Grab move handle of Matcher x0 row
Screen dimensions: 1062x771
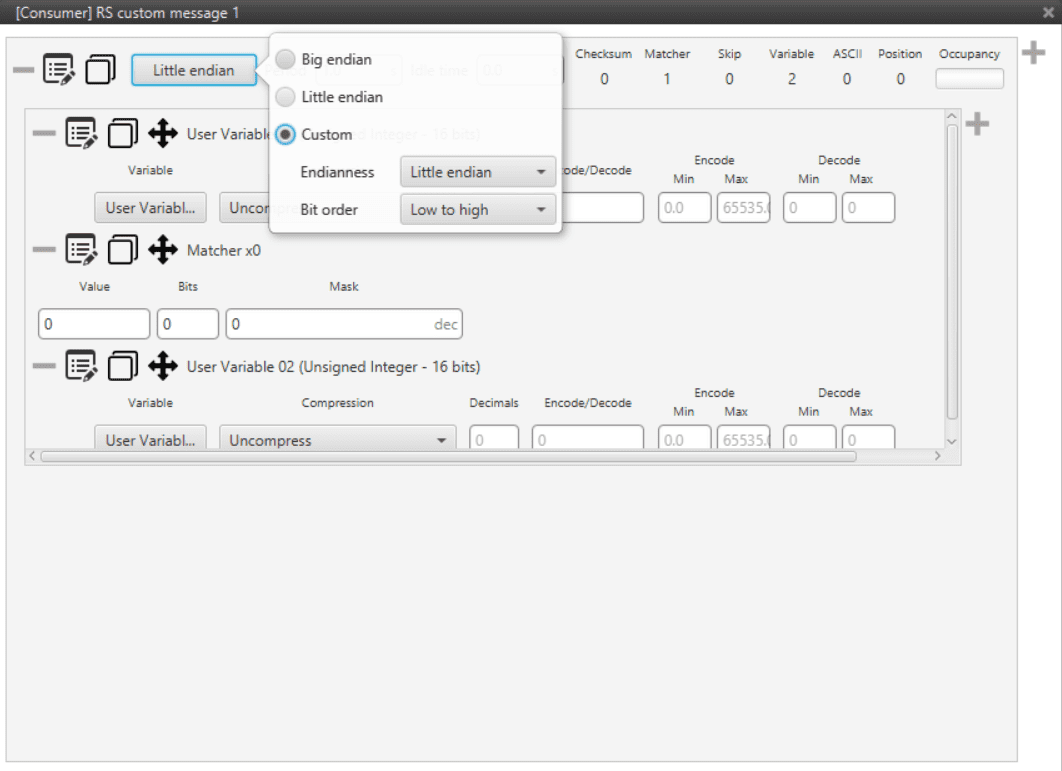(163, 250)
